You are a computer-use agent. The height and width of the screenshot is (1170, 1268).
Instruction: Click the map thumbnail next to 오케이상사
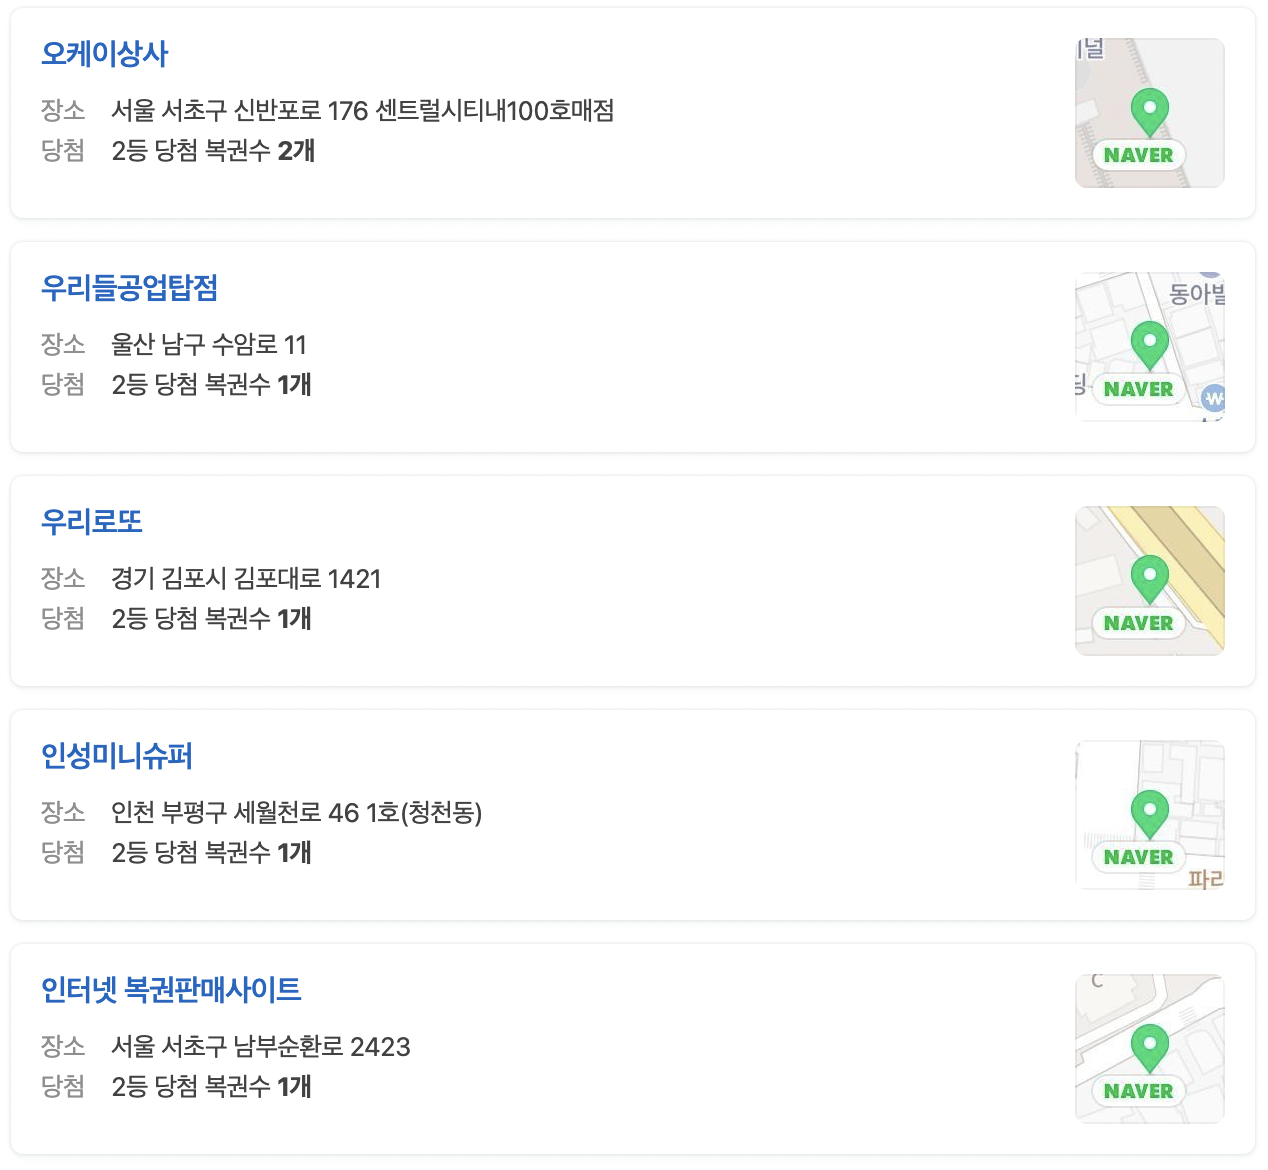(1149, 112)
